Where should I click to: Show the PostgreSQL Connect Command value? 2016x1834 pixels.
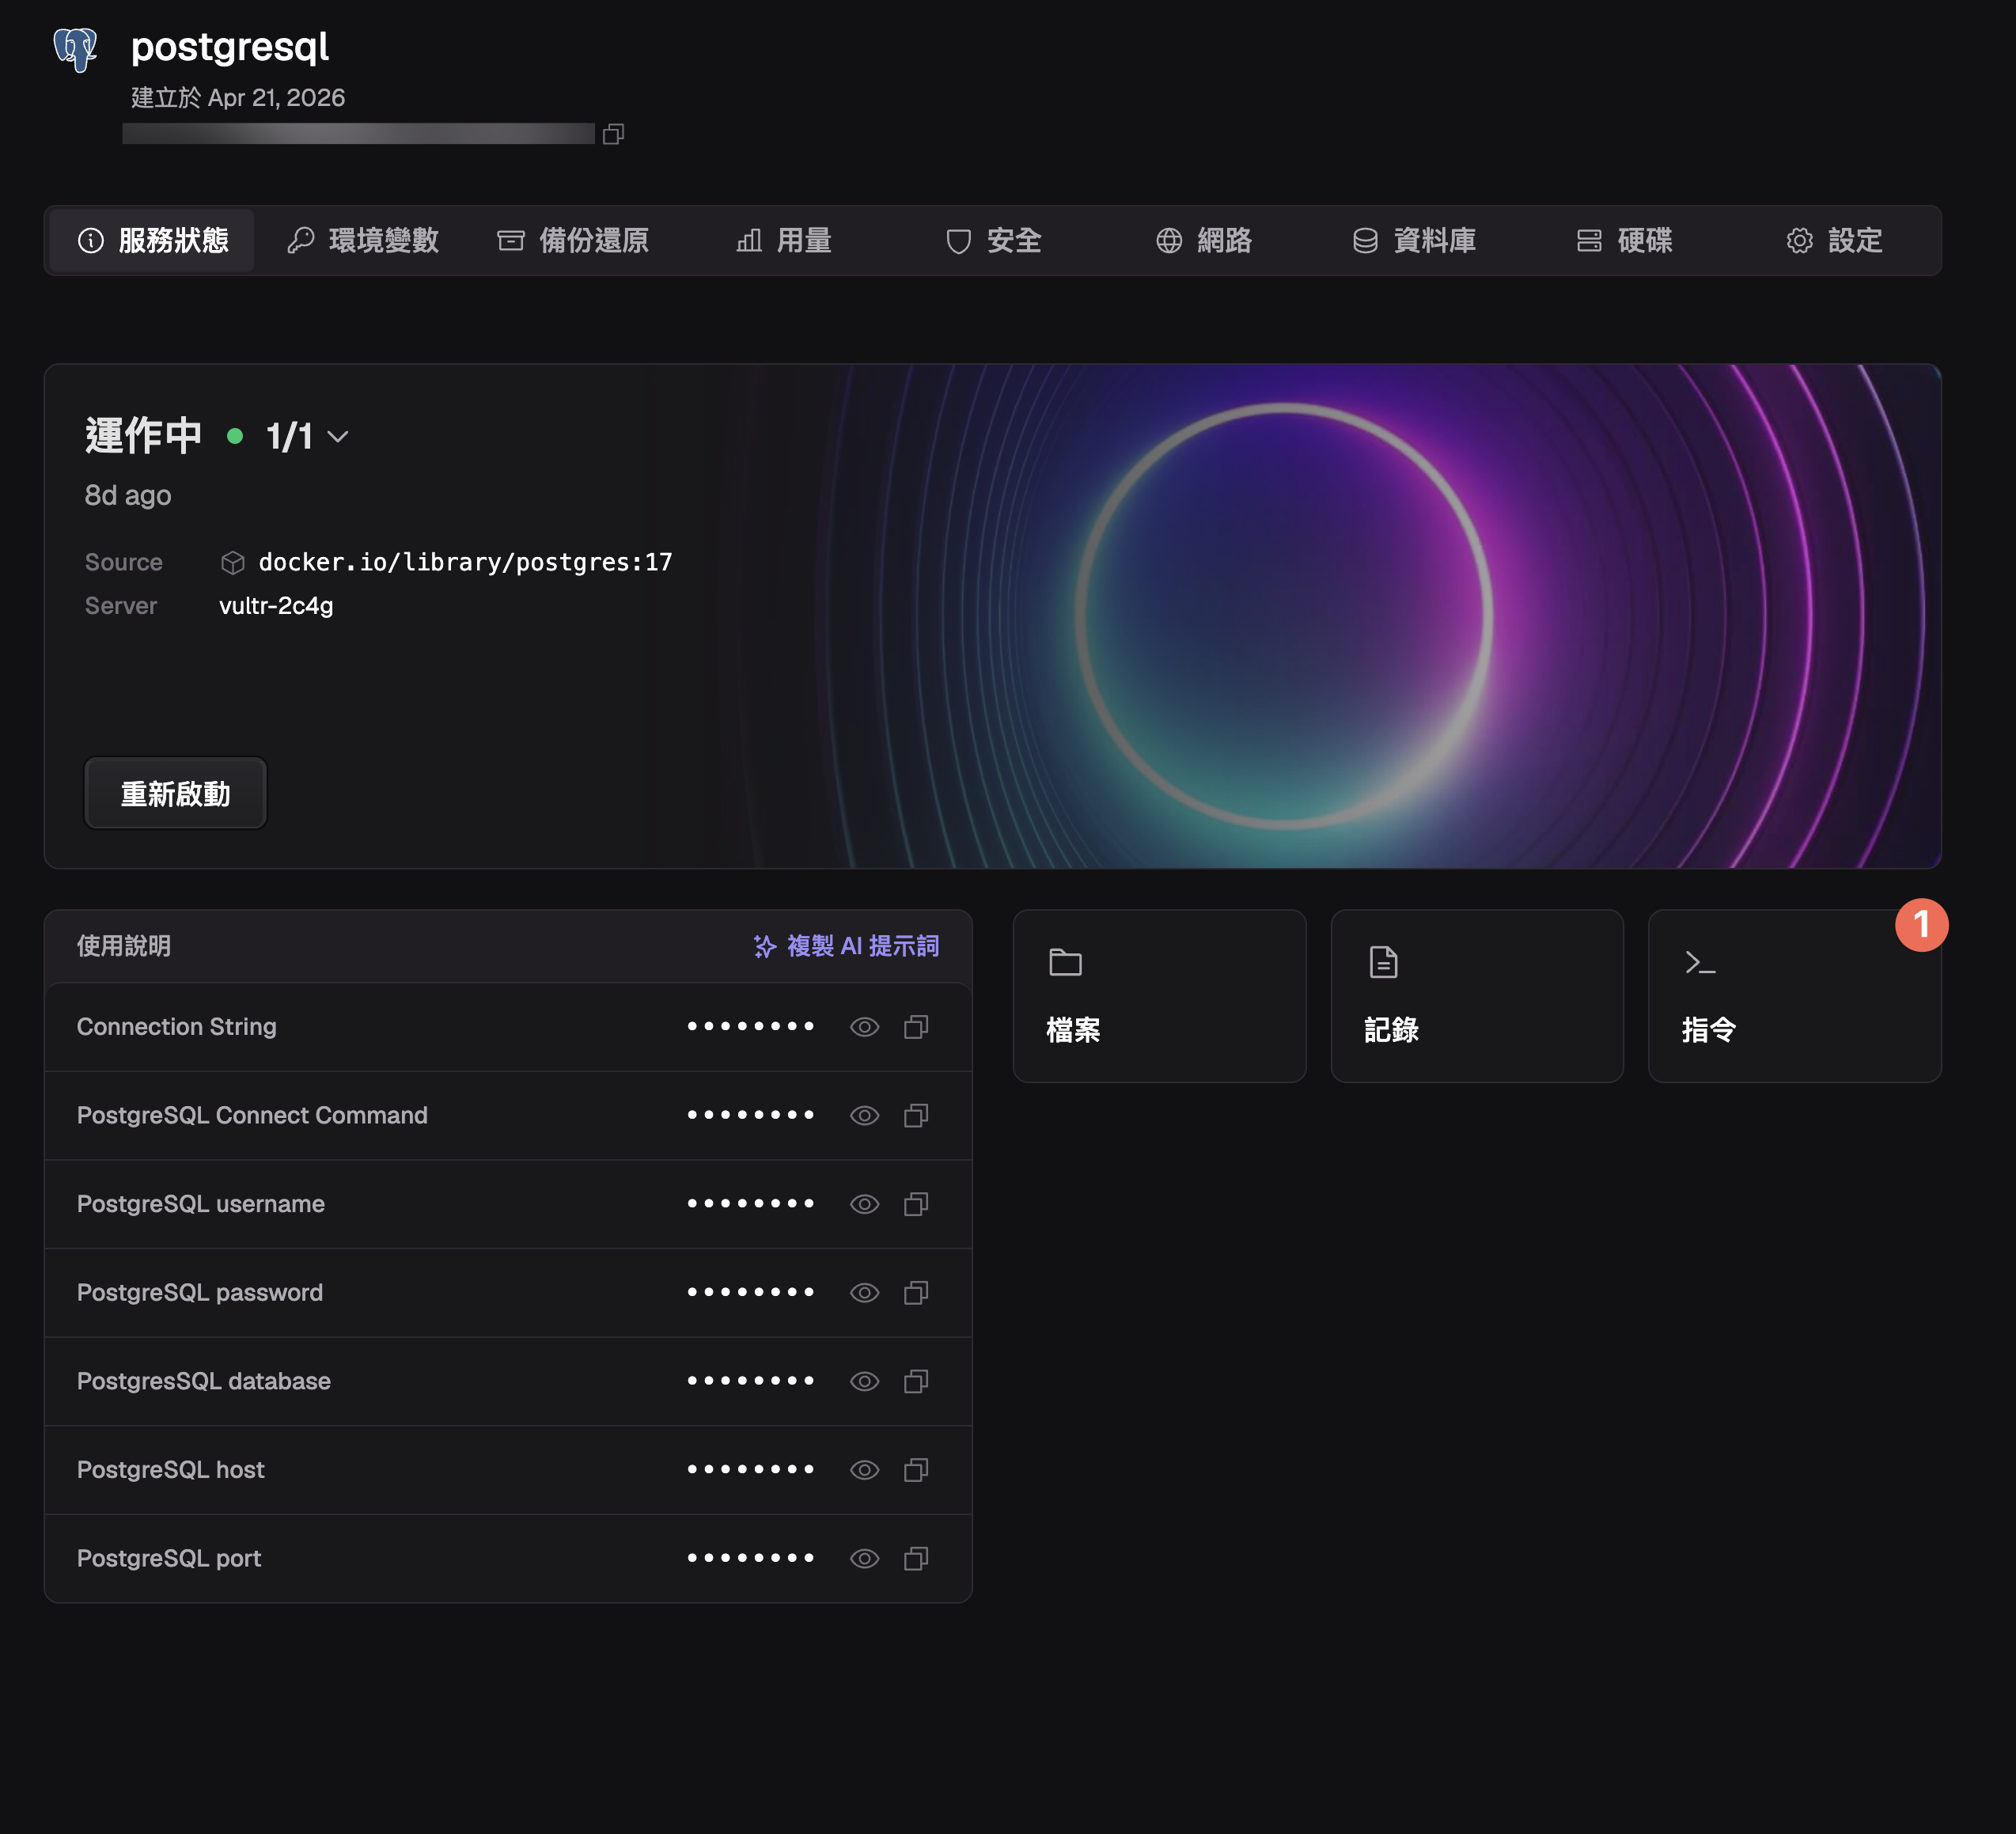[865, 1115]
